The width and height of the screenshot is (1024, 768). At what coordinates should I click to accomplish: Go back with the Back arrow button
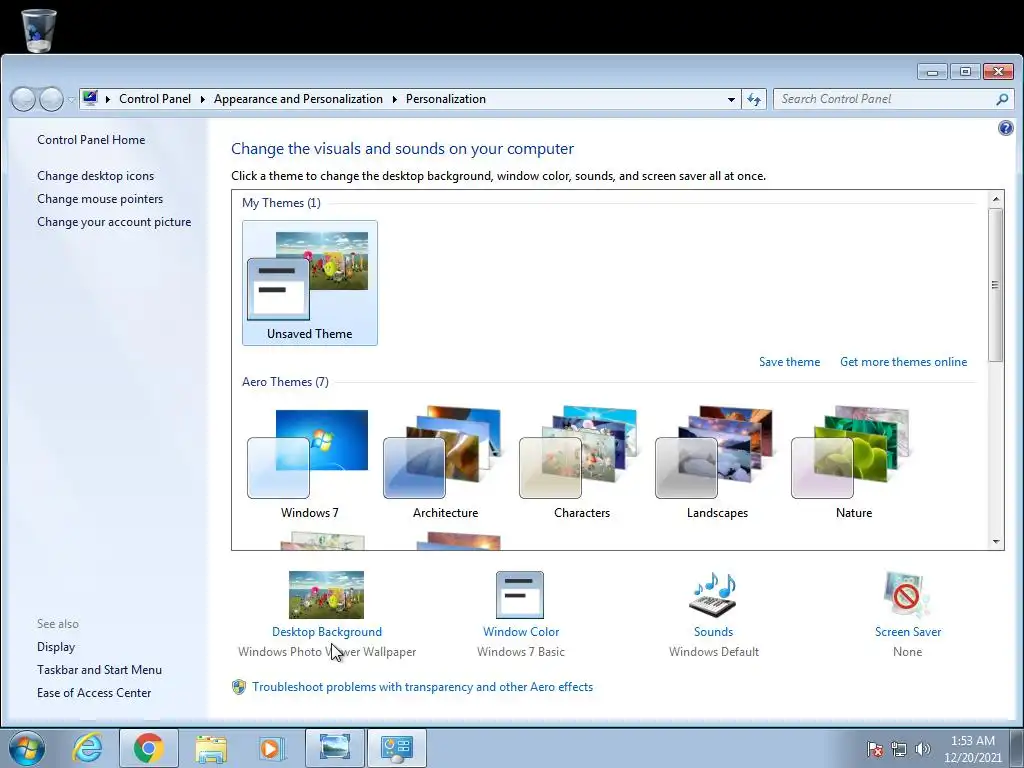pyautogui.click(x=23, y=99)
